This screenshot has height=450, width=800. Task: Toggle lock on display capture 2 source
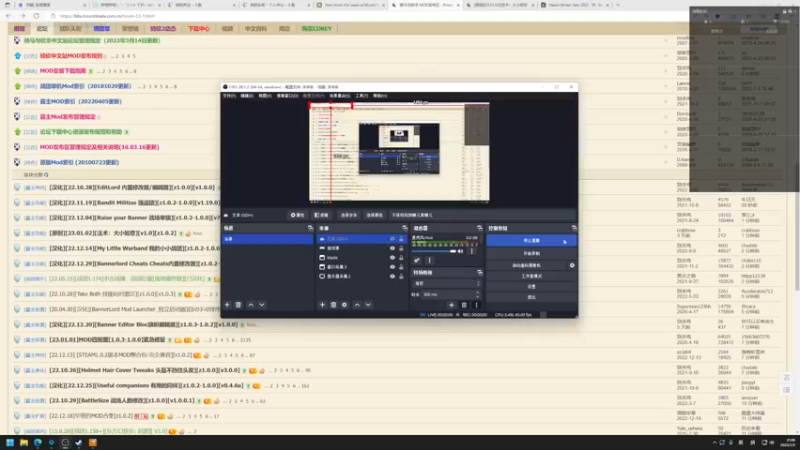(x=401, y=276)
